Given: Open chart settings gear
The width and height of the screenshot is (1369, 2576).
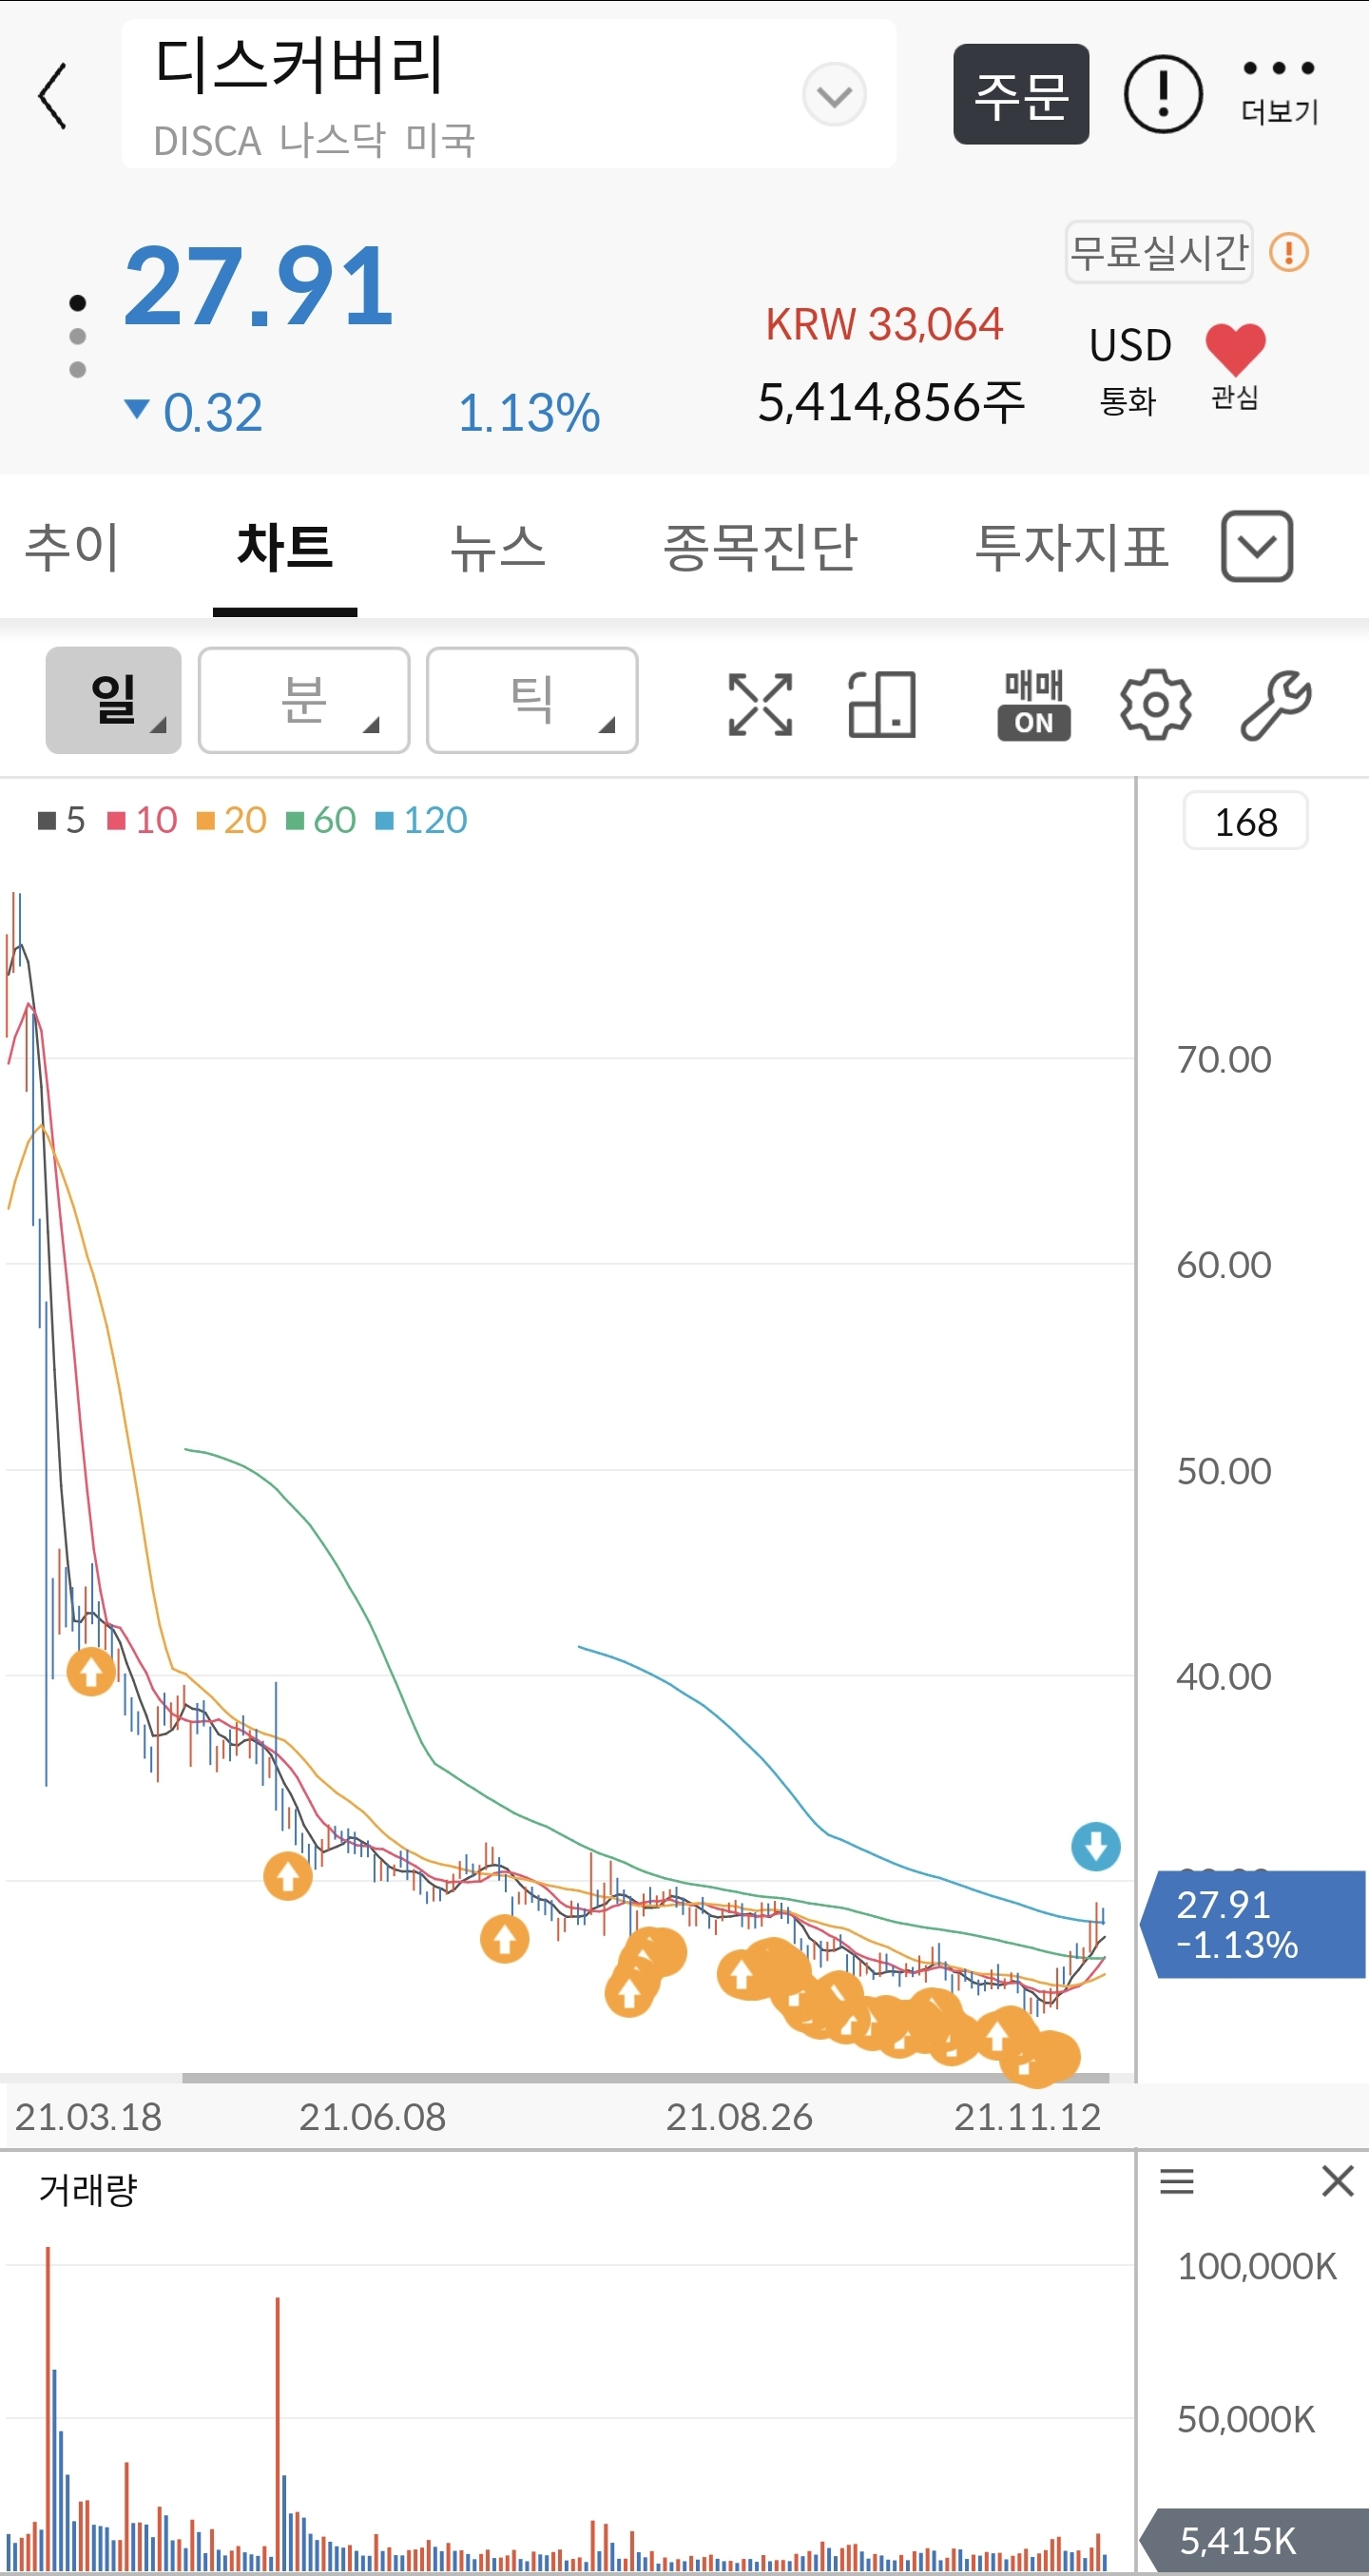Looking at the screenshot, I should tap(1155, 704).
